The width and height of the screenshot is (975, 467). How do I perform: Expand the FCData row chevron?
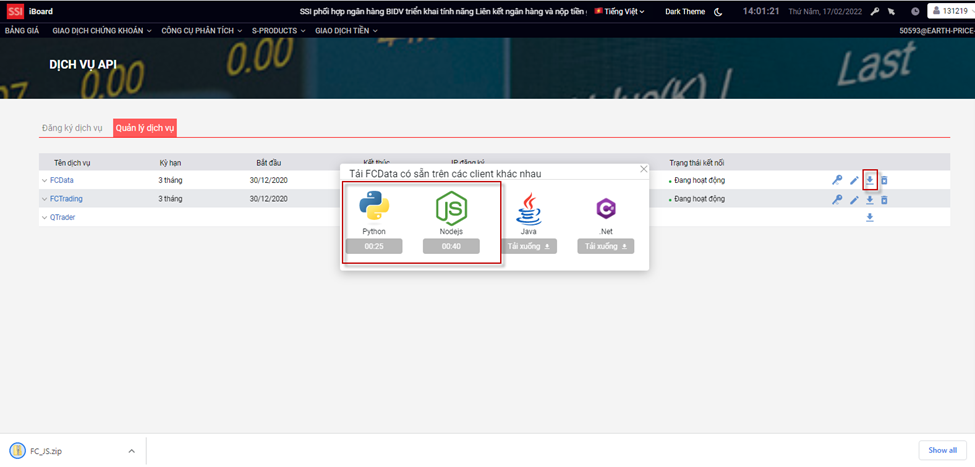point(44,180)
